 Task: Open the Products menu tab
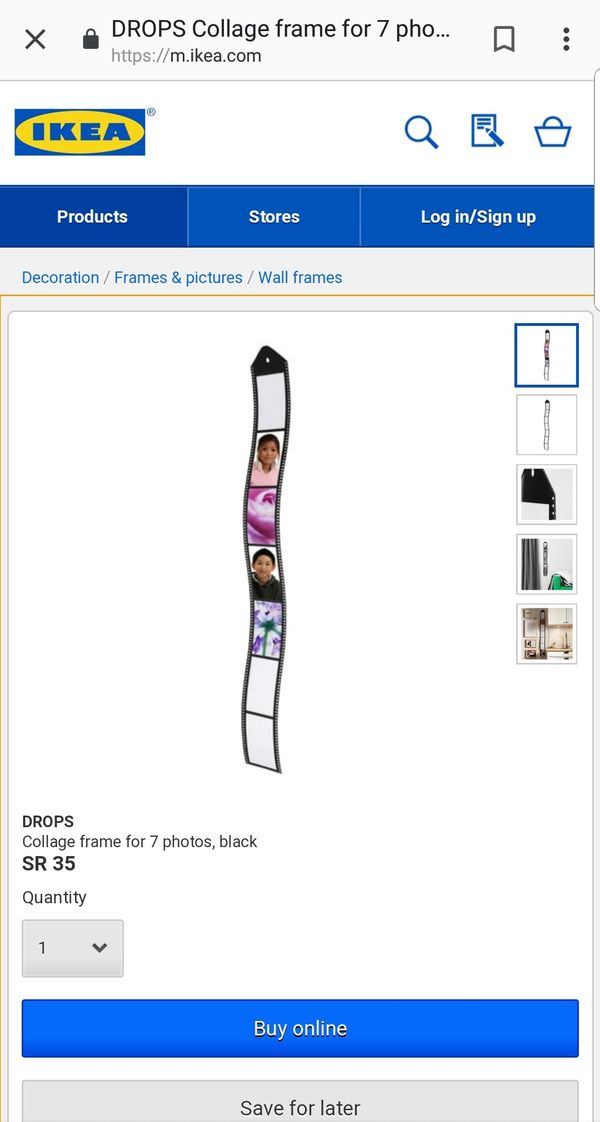coord(93,217)
